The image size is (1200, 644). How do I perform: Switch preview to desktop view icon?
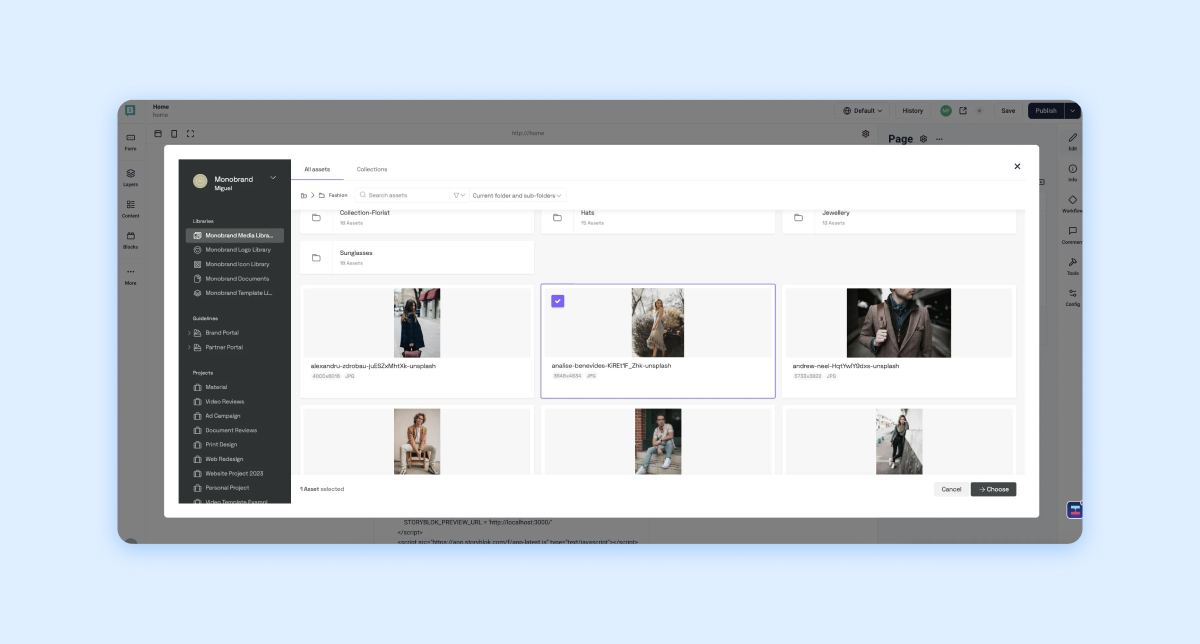tap(158, 133)
